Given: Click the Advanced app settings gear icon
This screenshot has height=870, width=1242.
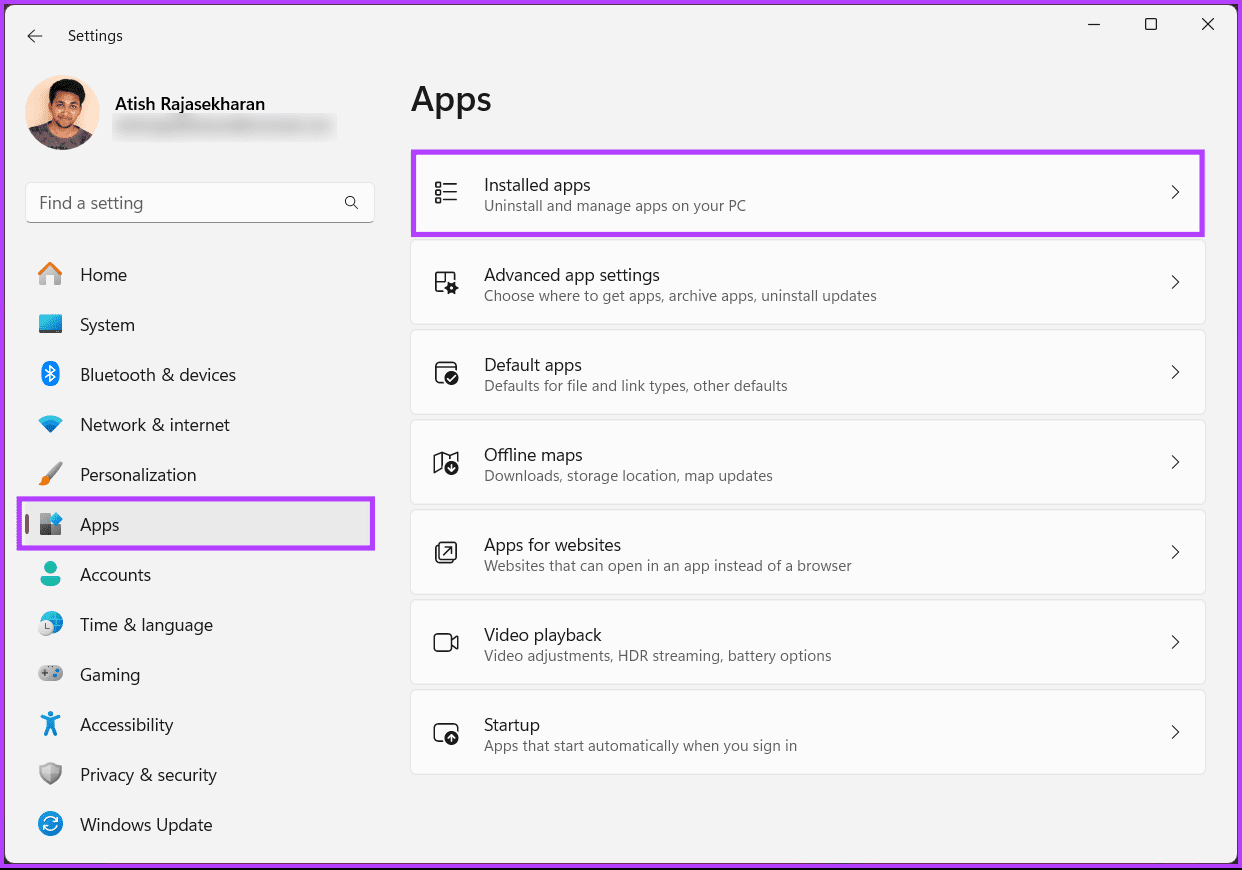Looking at the screenshot, I should pos(446,283).
